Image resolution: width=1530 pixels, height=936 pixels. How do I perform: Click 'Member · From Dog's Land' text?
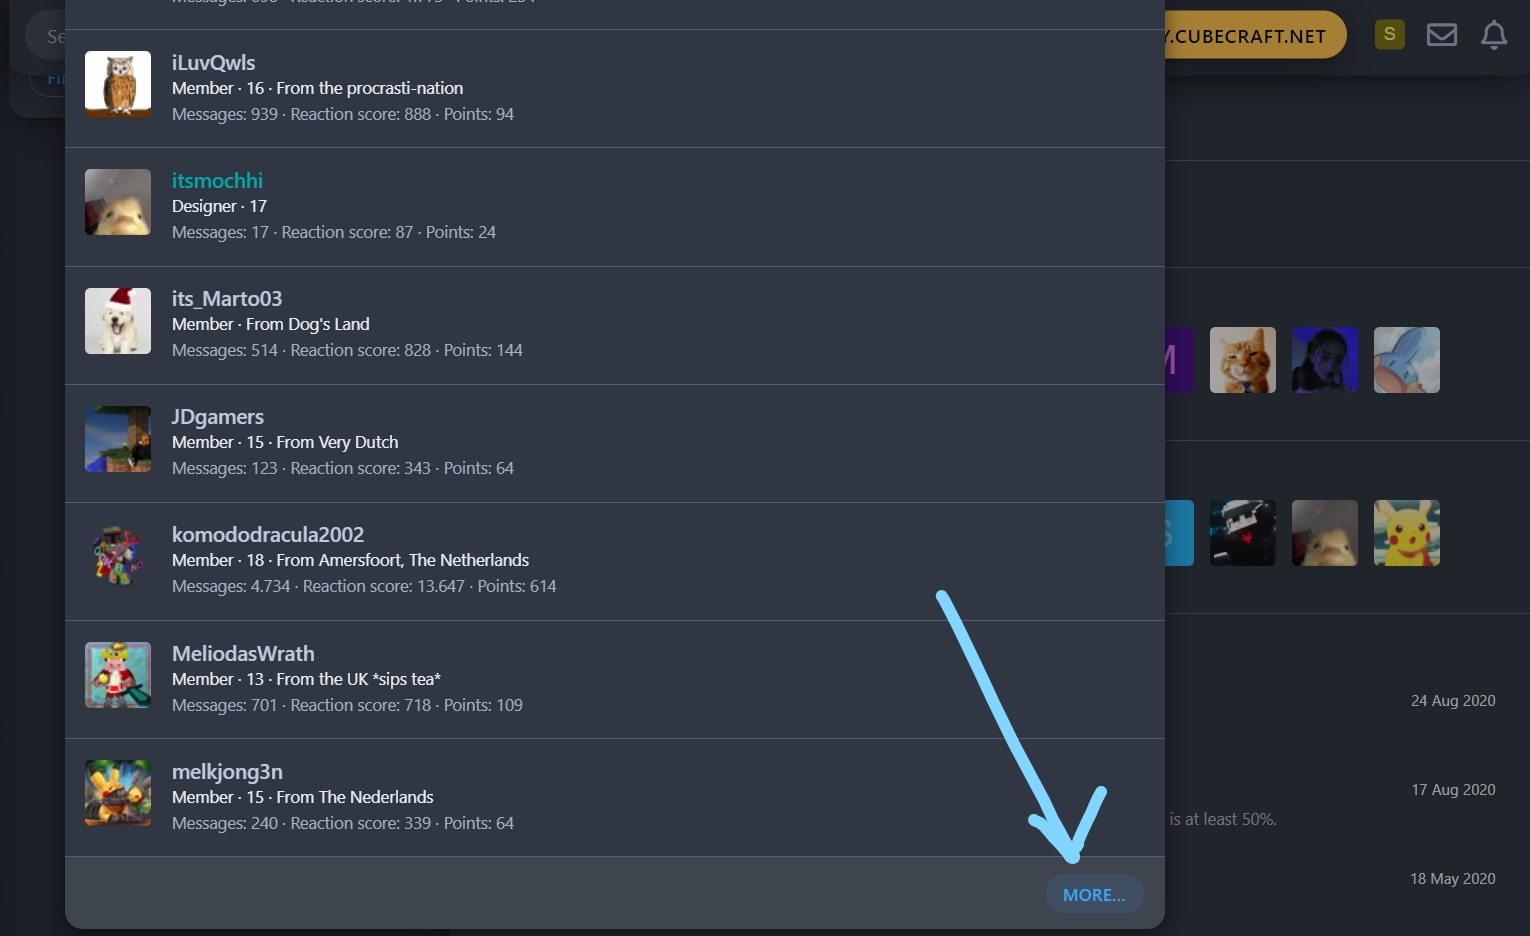coord(271,324)
